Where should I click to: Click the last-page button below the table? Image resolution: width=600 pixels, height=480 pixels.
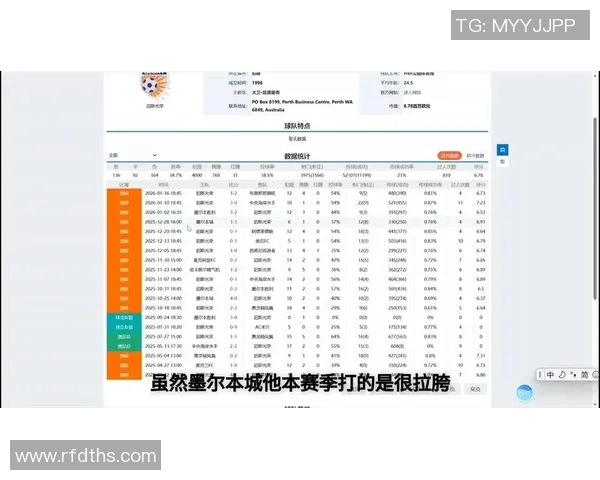[475, 389]
